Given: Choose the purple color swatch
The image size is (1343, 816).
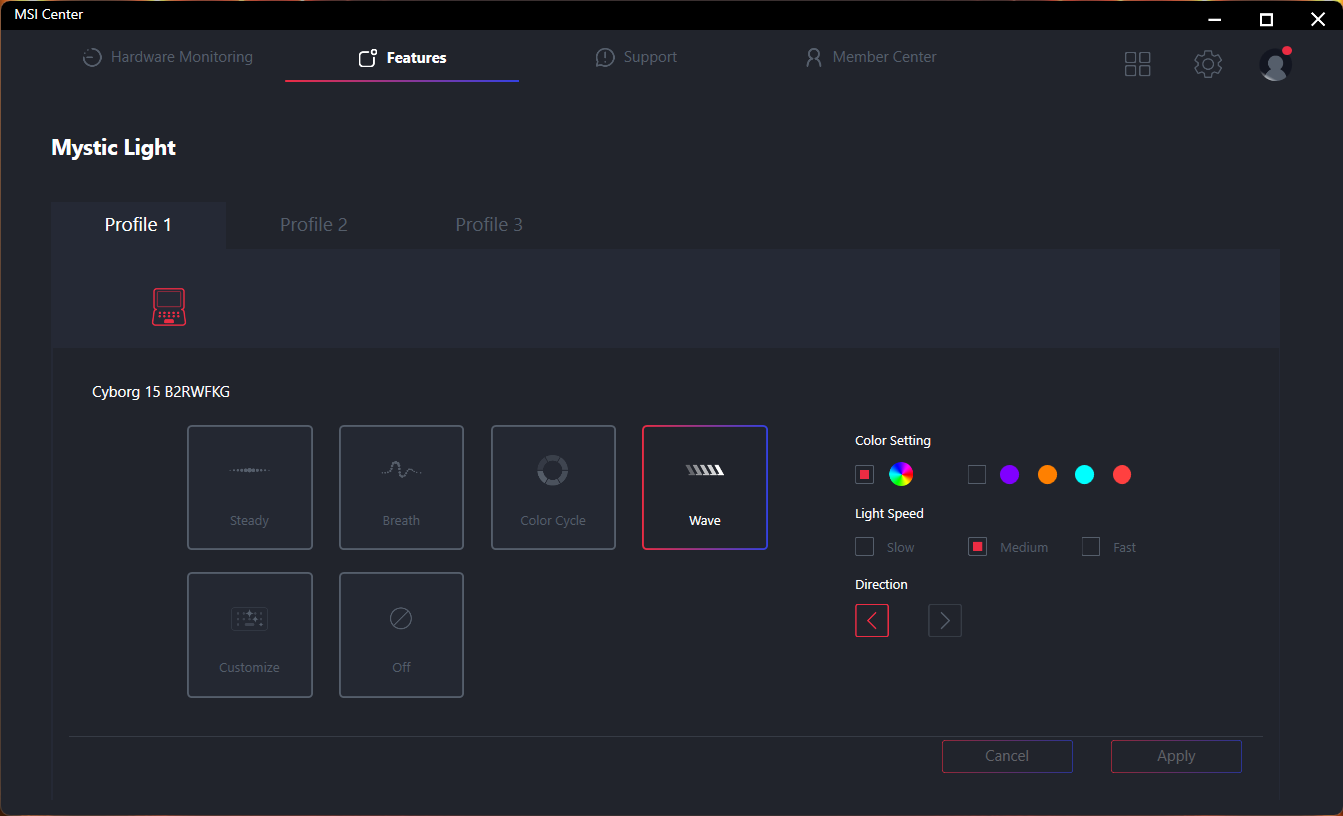Looking at the screenshot, I should click(x=1009, y=475).
